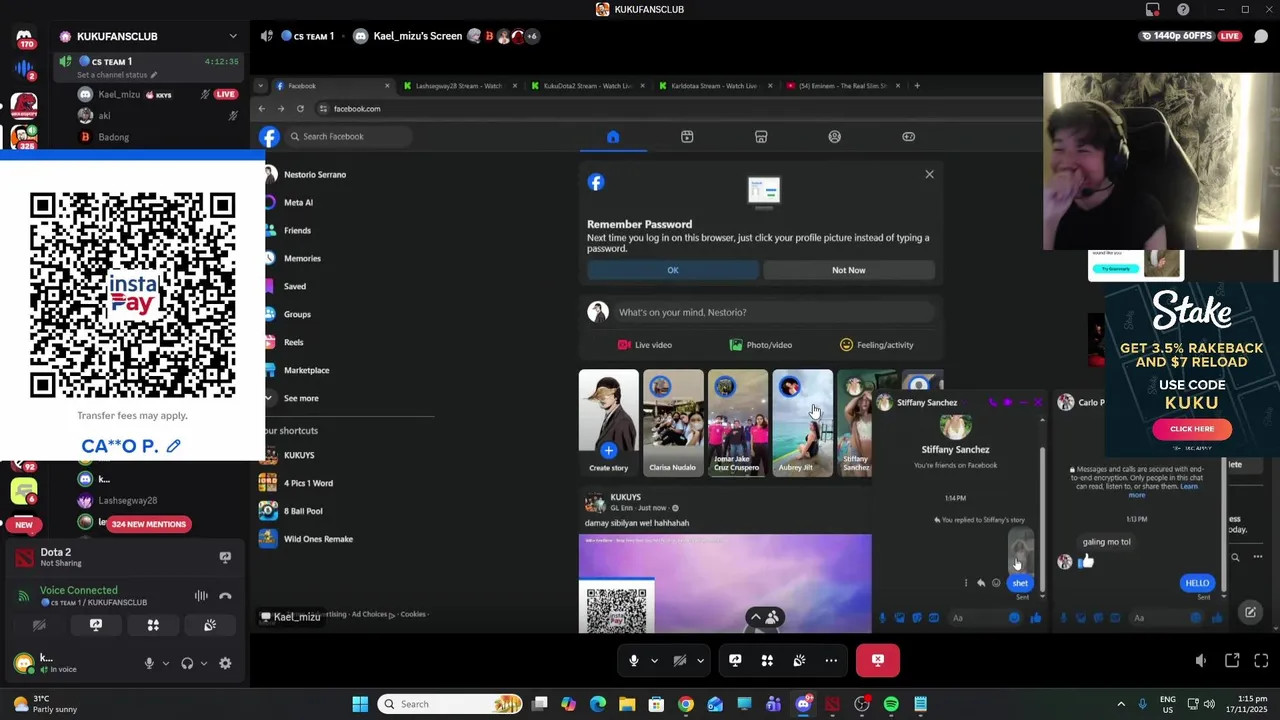
Task: Open new browser tab plus button
Action: point(917,86)
